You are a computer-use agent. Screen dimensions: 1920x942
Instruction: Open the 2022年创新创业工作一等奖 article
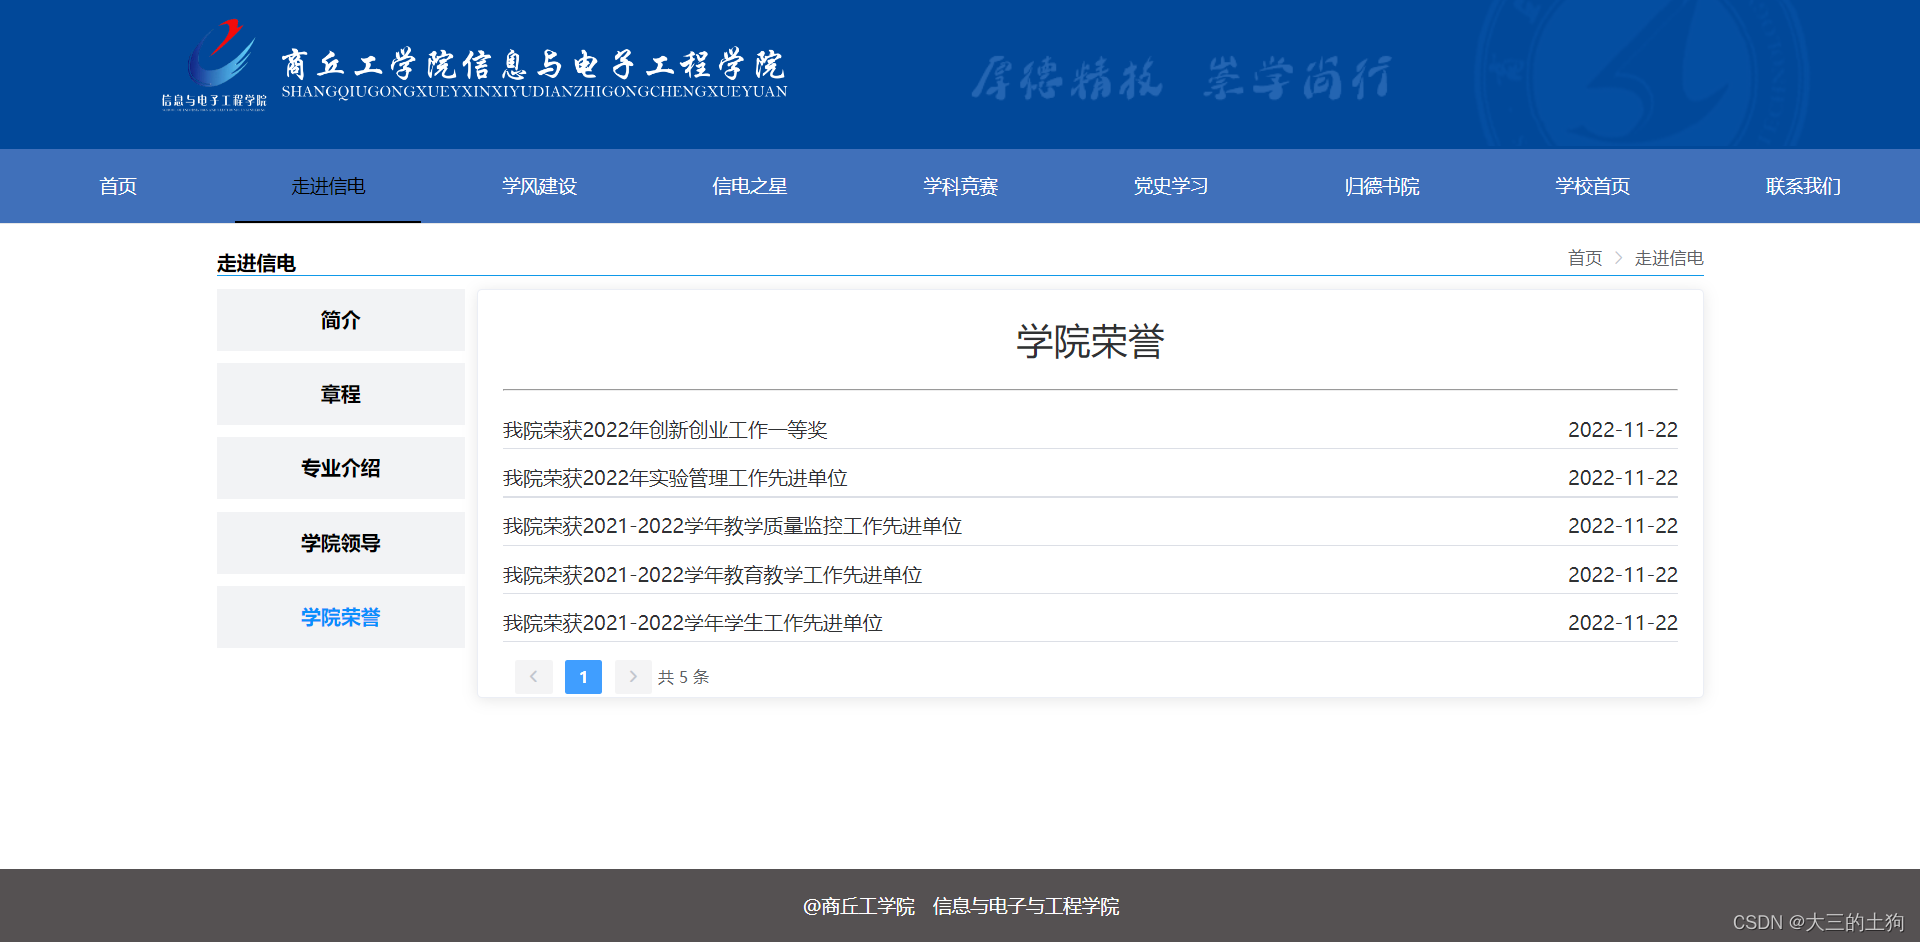click(x=665, y=430)
